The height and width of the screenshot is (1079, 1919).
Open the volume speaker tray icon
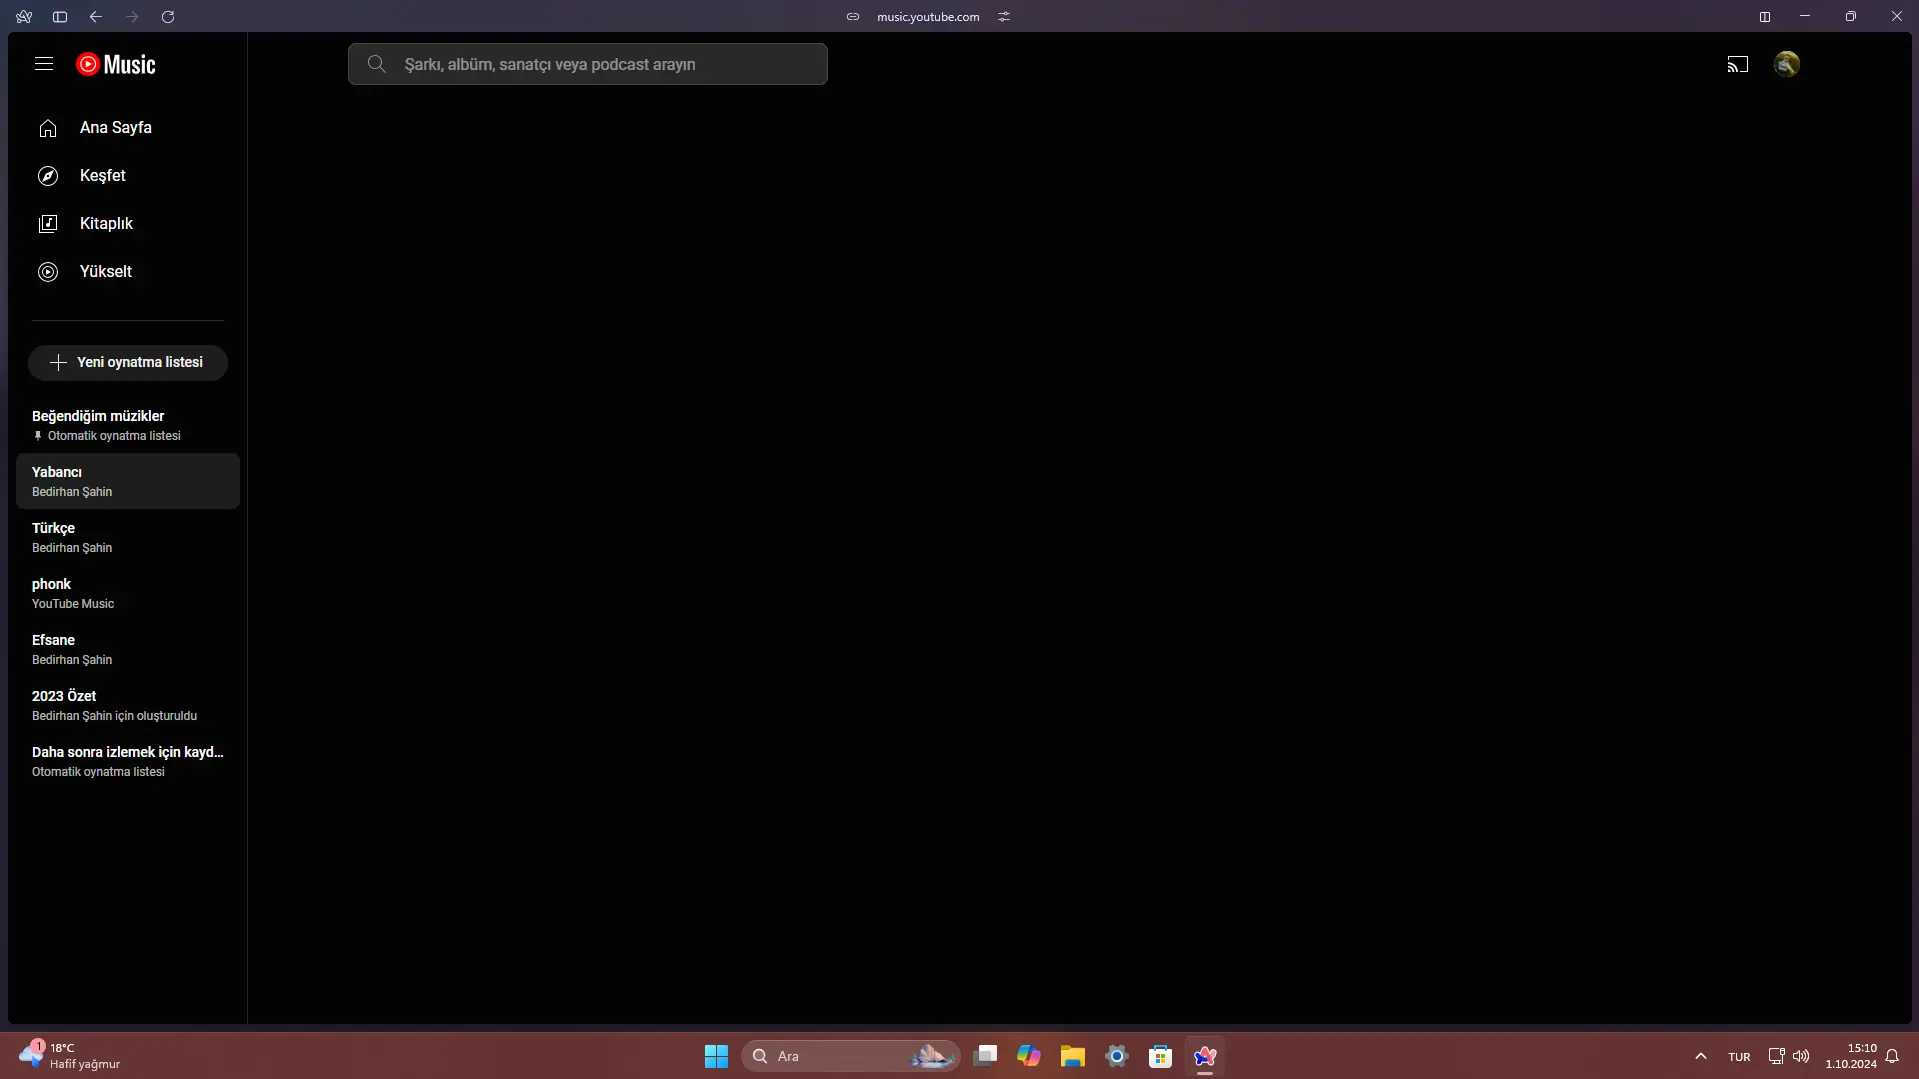coord(1801,1056)
